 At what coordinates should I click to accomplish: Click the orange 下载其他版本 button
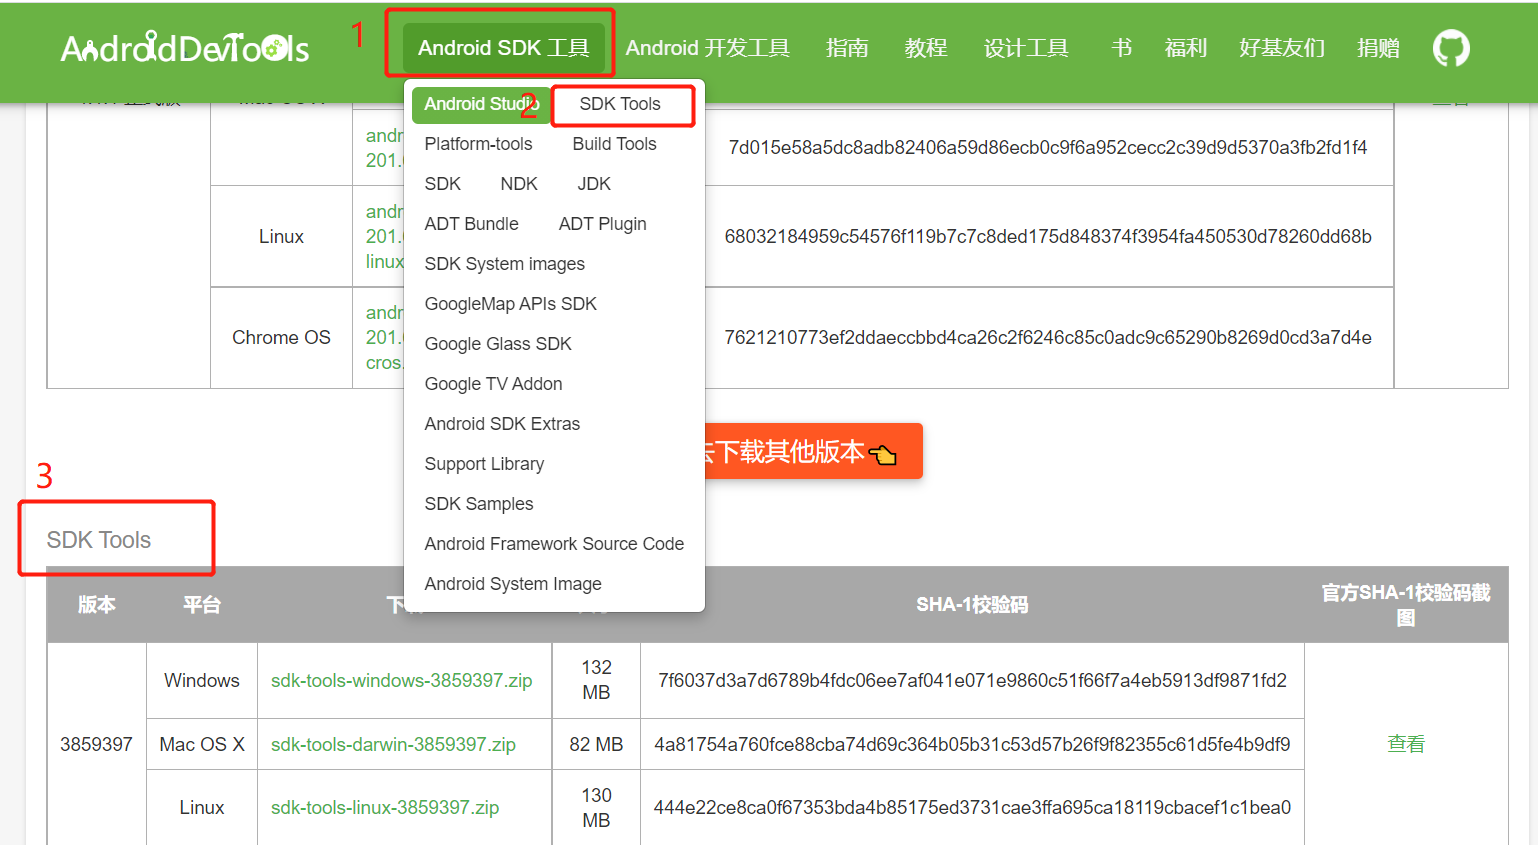click(813, 451)
